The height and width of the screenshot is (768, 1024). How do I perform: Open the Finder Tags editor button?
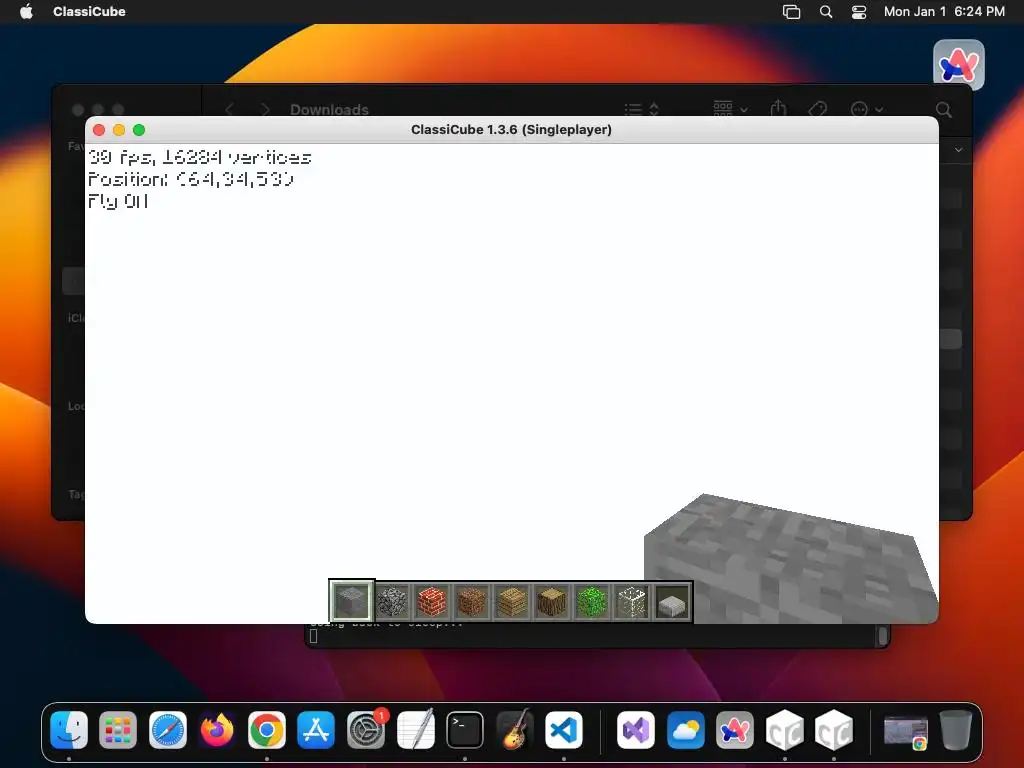pyautogui.click(x=817, y=109)
